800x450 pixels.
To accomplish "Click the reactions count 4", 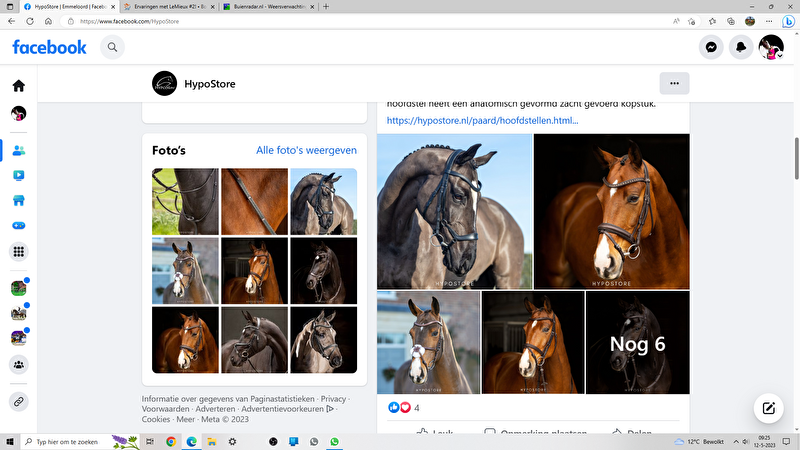I will (417, 408).
